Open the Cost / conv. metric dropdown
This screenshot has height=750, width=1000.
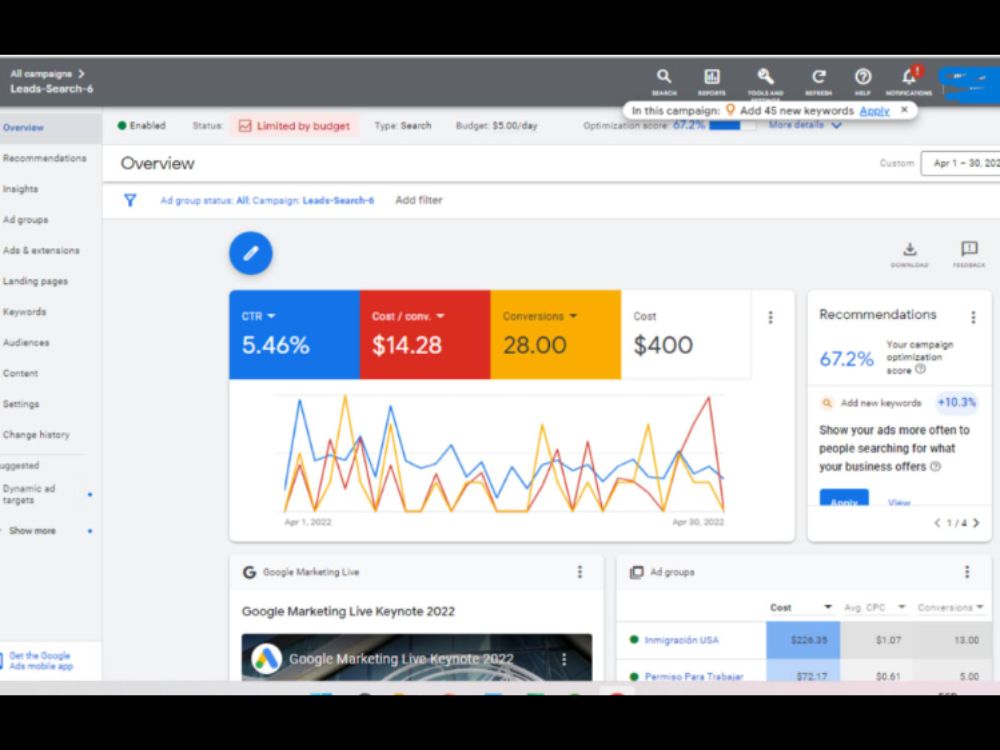tap(440, 316)
